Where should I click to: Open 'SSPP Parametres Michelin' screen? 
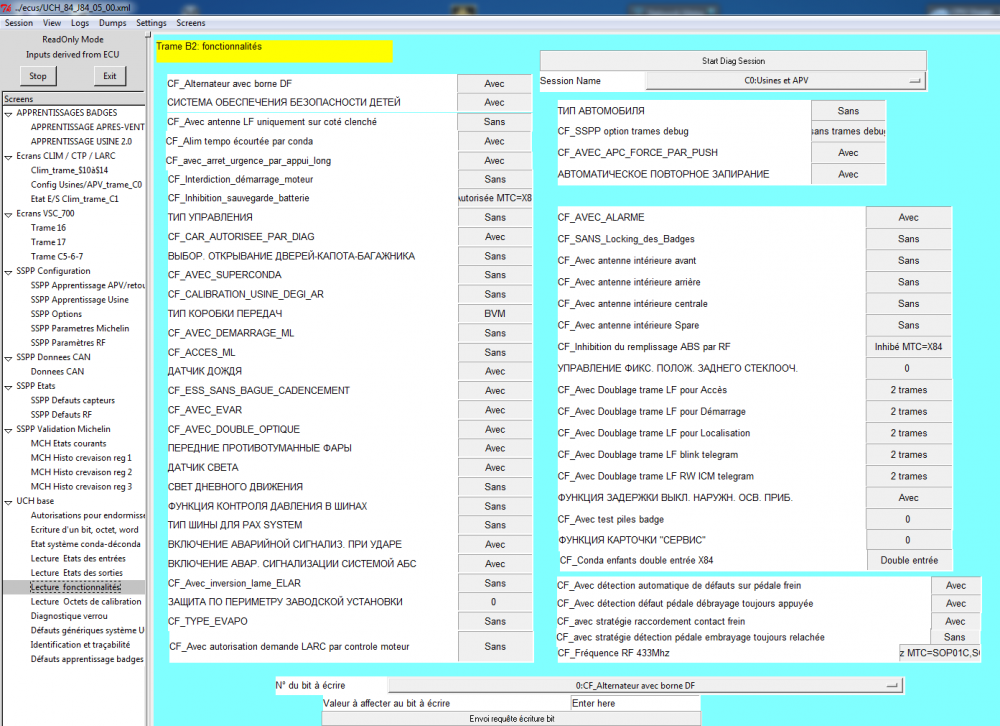click(x=80, y=329)
